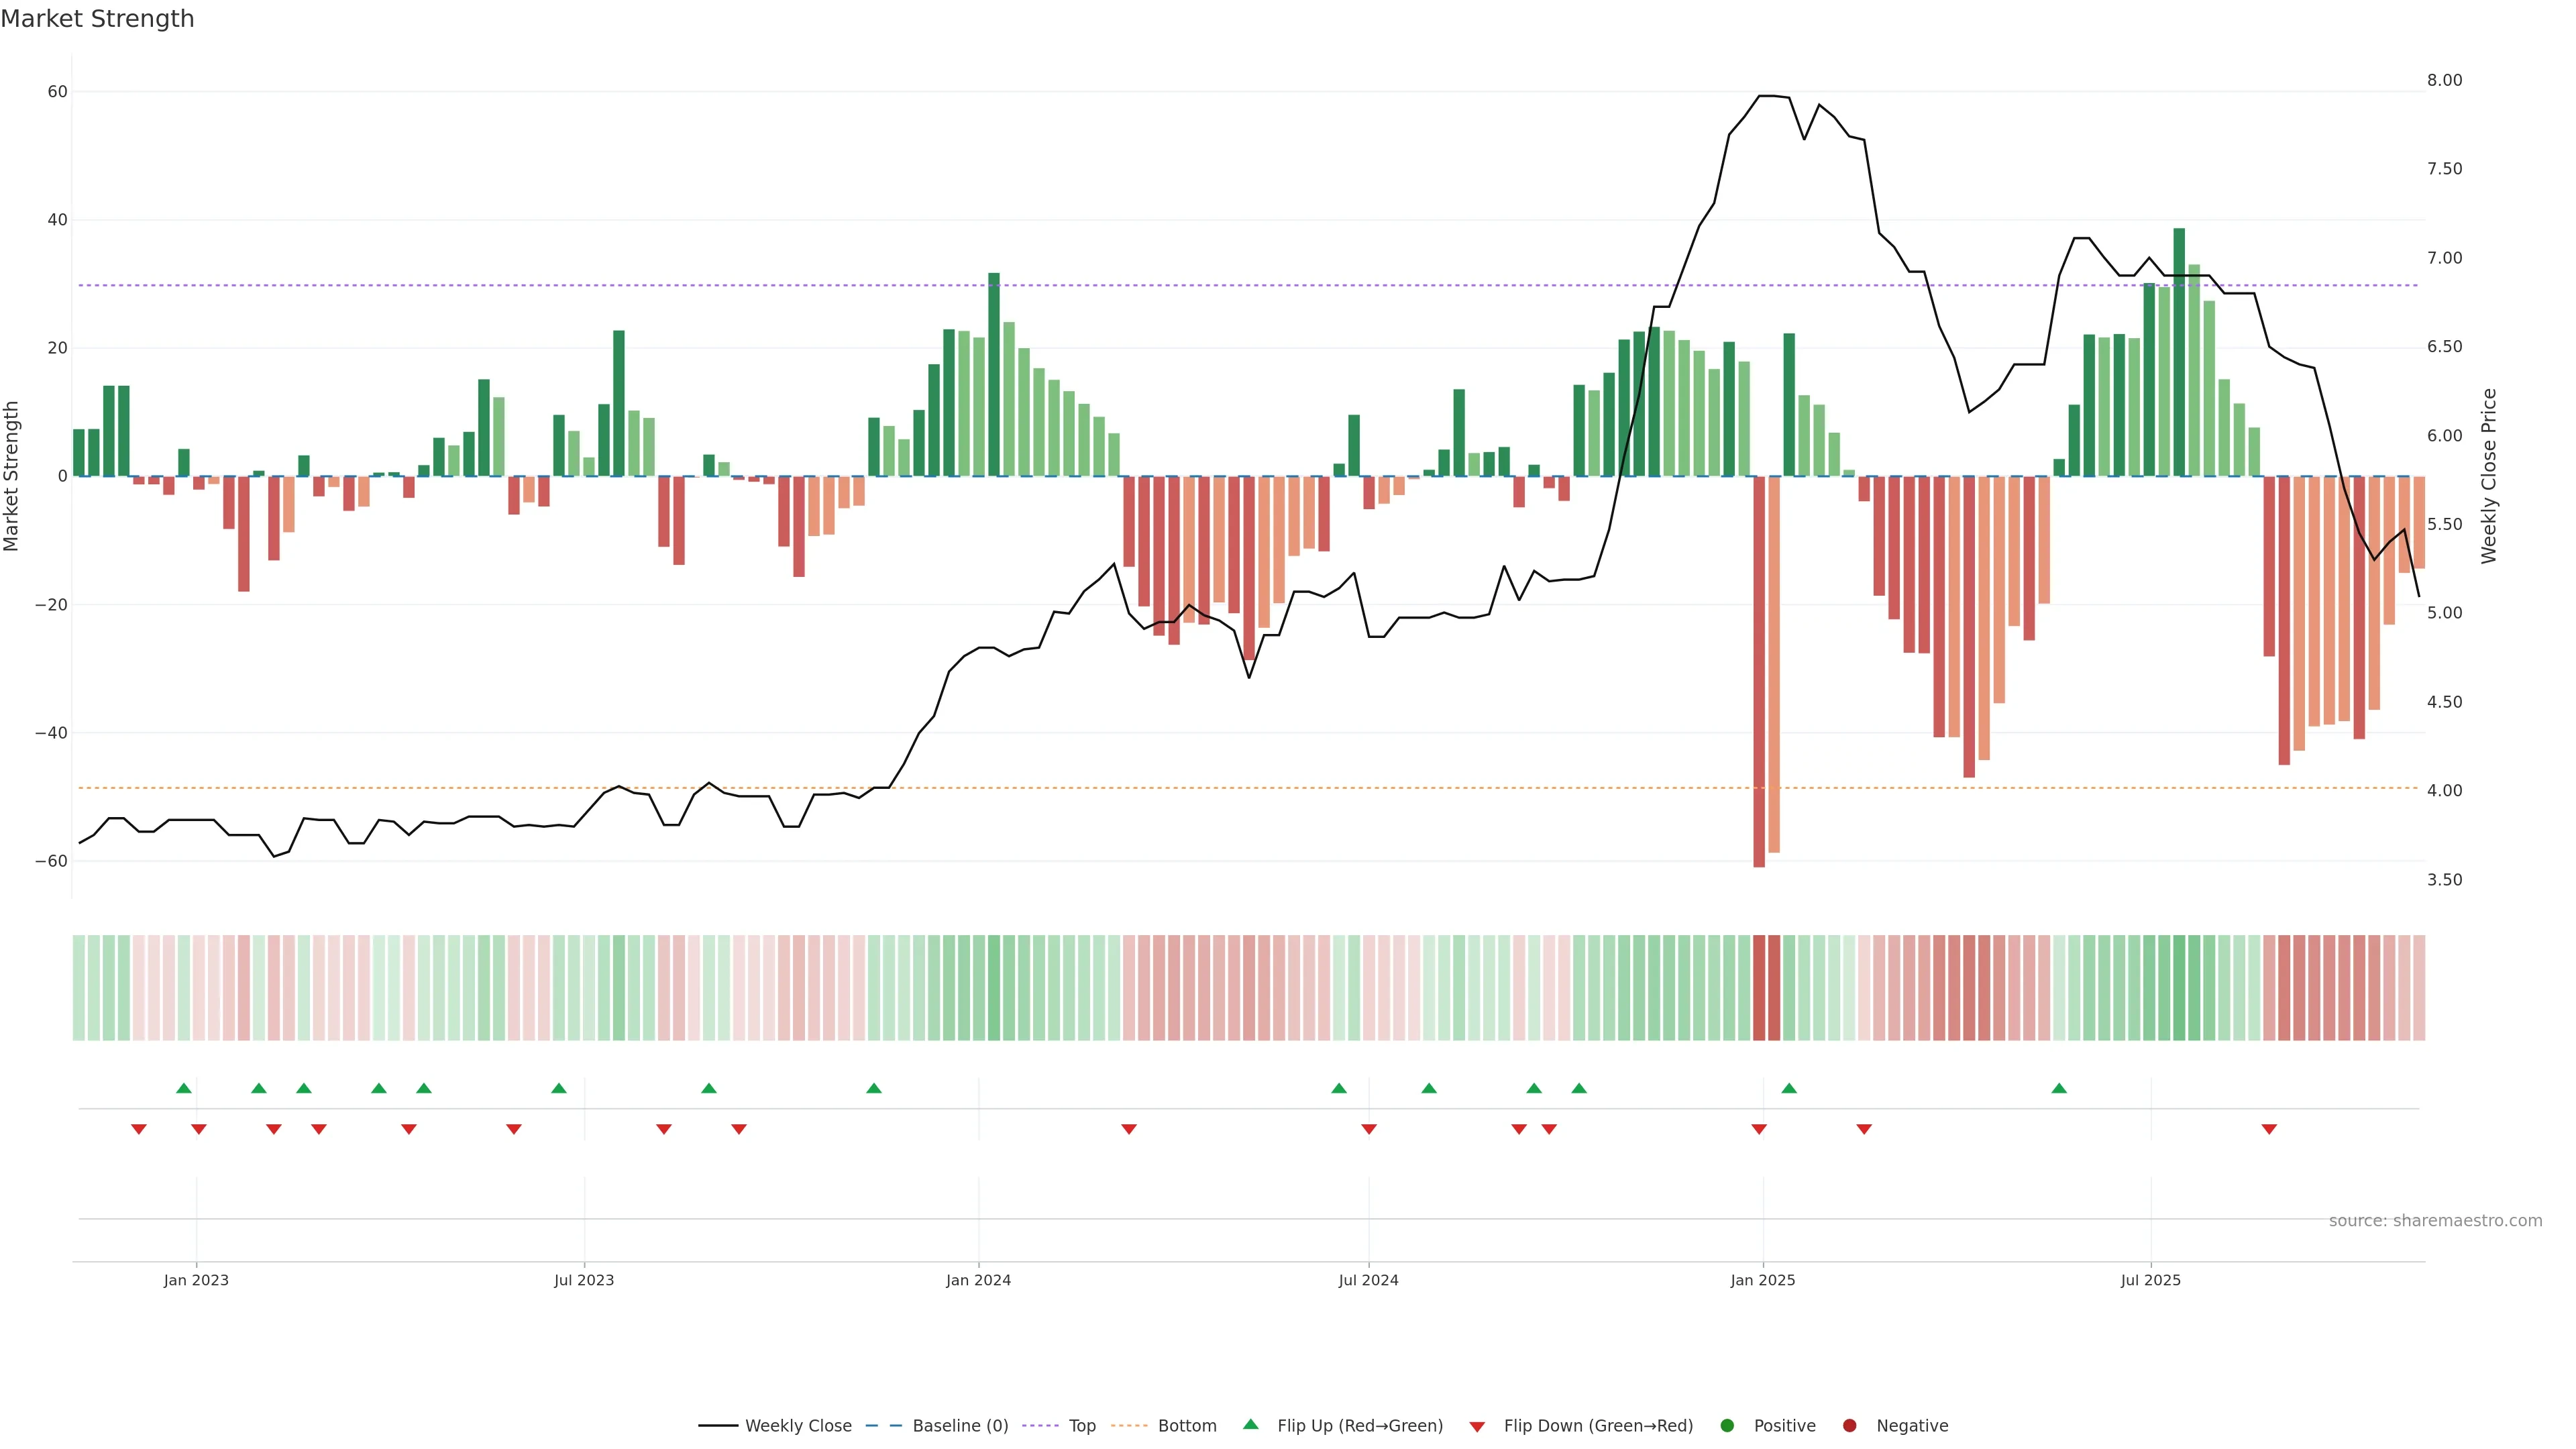
Task: Click the Weekly Close Price axis title
Action: click(x=2489, y=476)
